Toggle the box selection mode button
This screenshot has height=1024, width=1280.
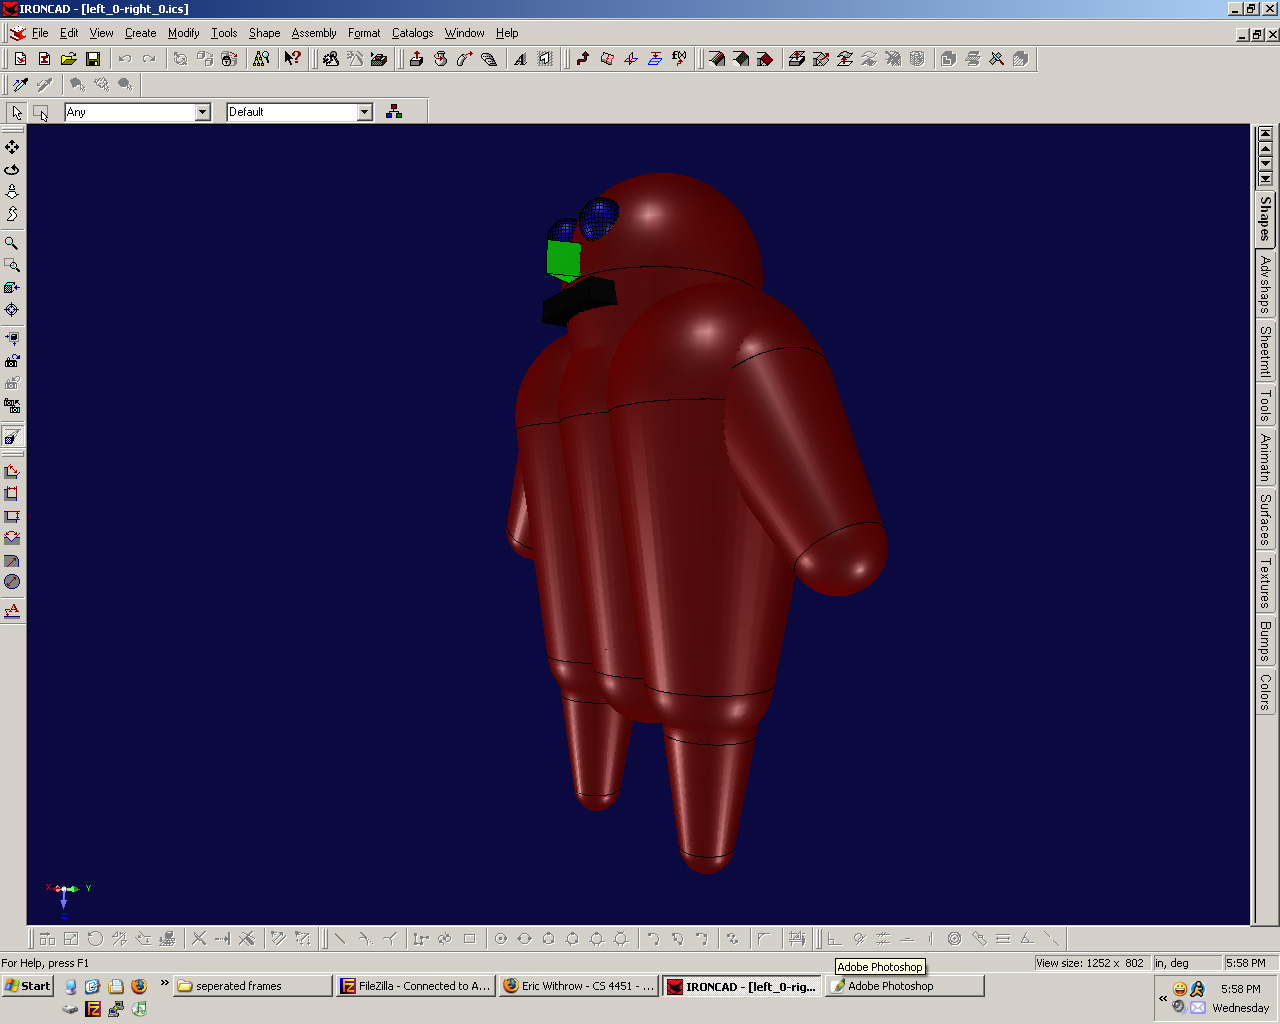click(x=41, y=112)
